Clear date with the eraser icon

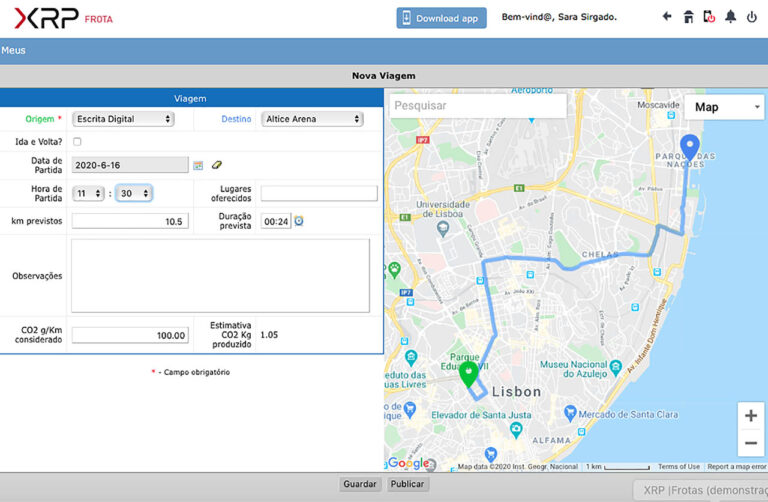point(216,165)
